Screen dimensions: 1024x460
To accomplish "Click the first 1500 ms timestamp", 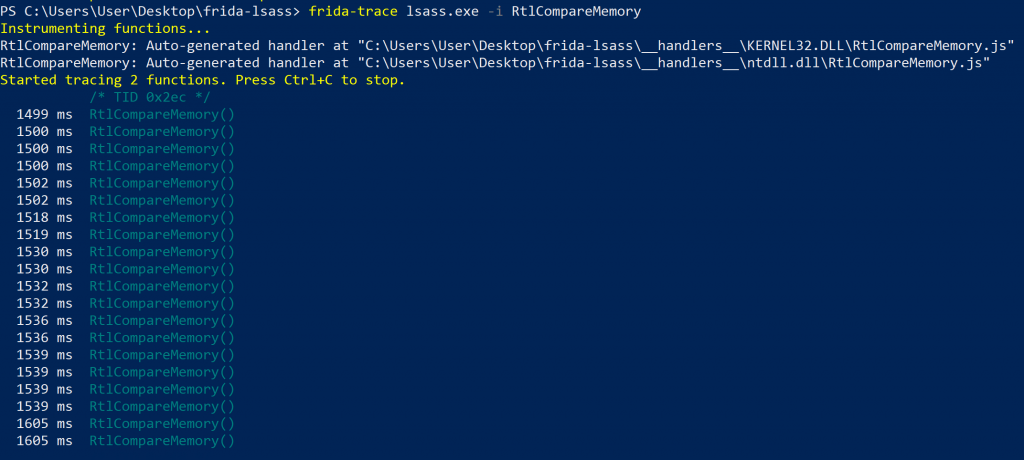I will (44, 131).
